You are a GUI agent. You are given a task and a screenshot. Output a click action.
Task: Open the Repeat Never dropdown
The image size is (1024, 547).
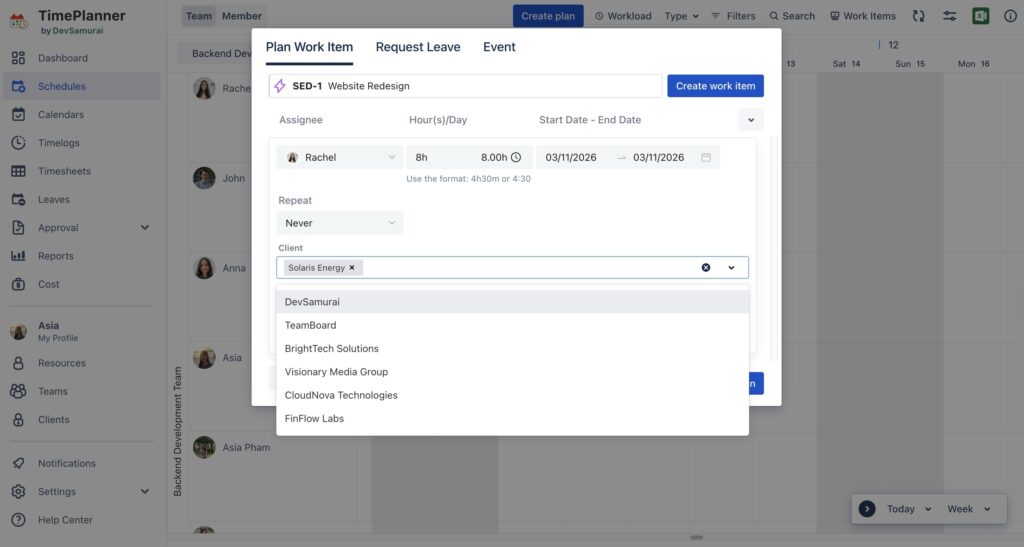tap(340, 223)
